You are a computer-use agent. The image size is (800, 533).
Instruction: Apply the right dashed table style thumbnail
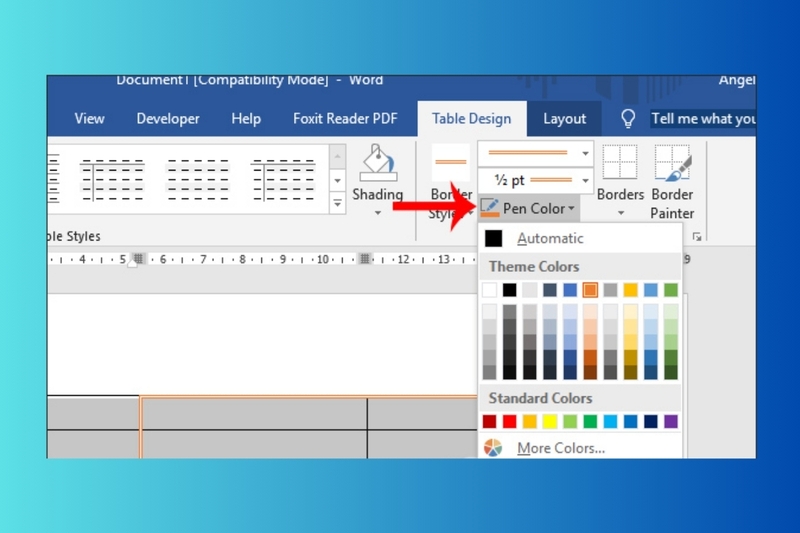click(282, 180)
